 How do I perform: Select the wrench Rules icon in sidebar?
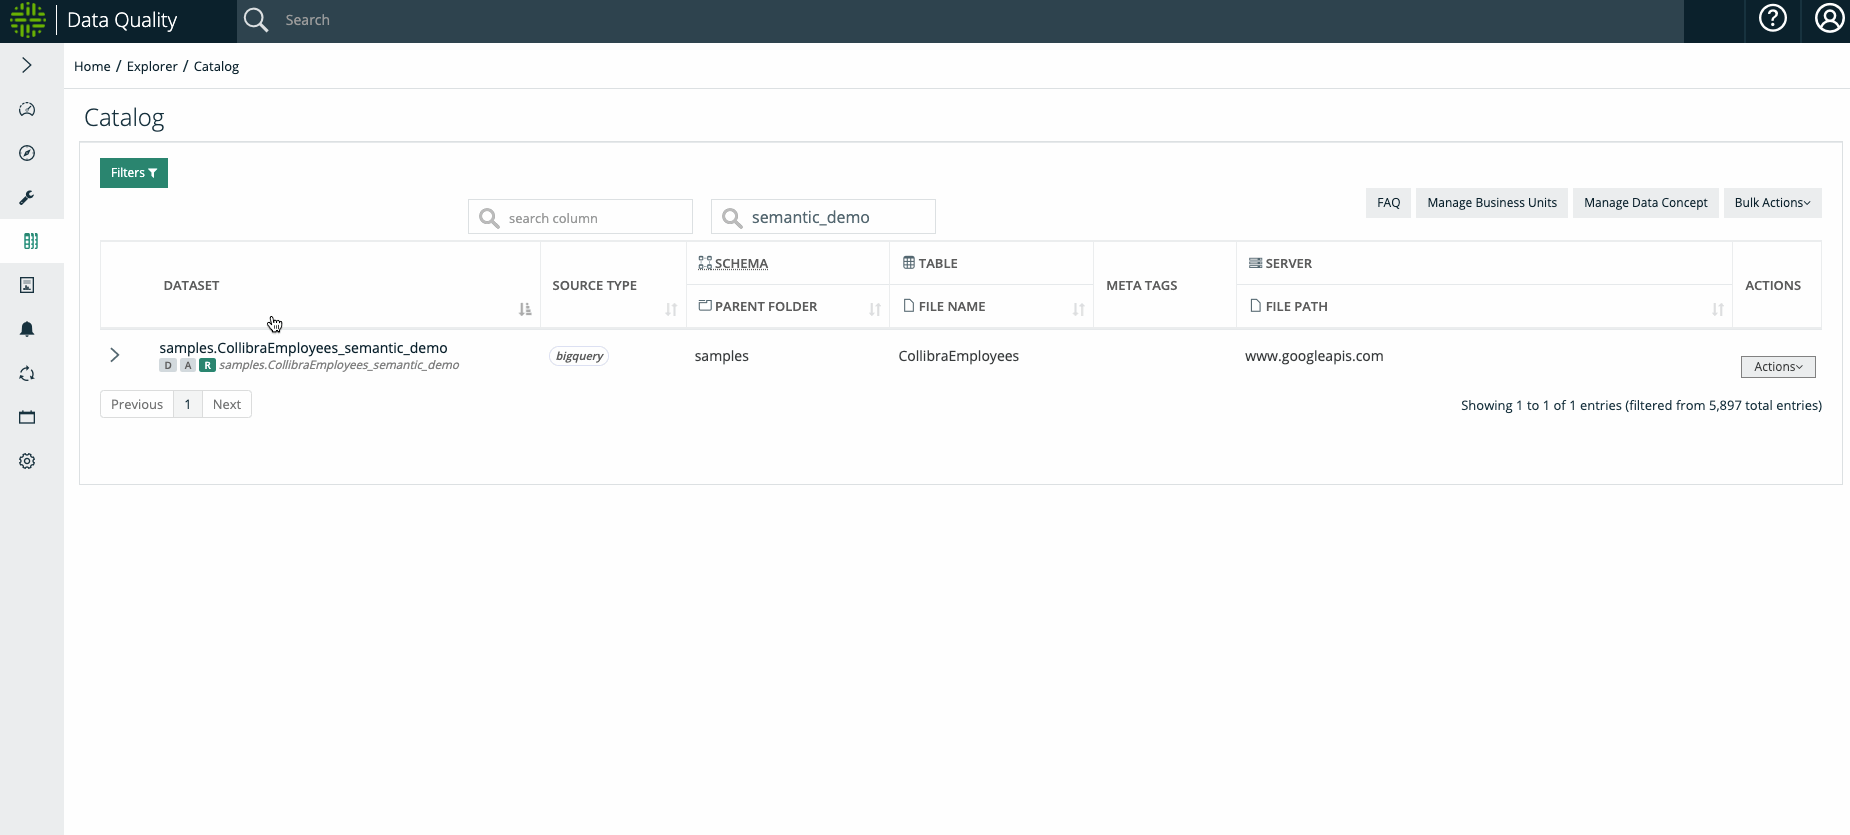tap(27, 197)
